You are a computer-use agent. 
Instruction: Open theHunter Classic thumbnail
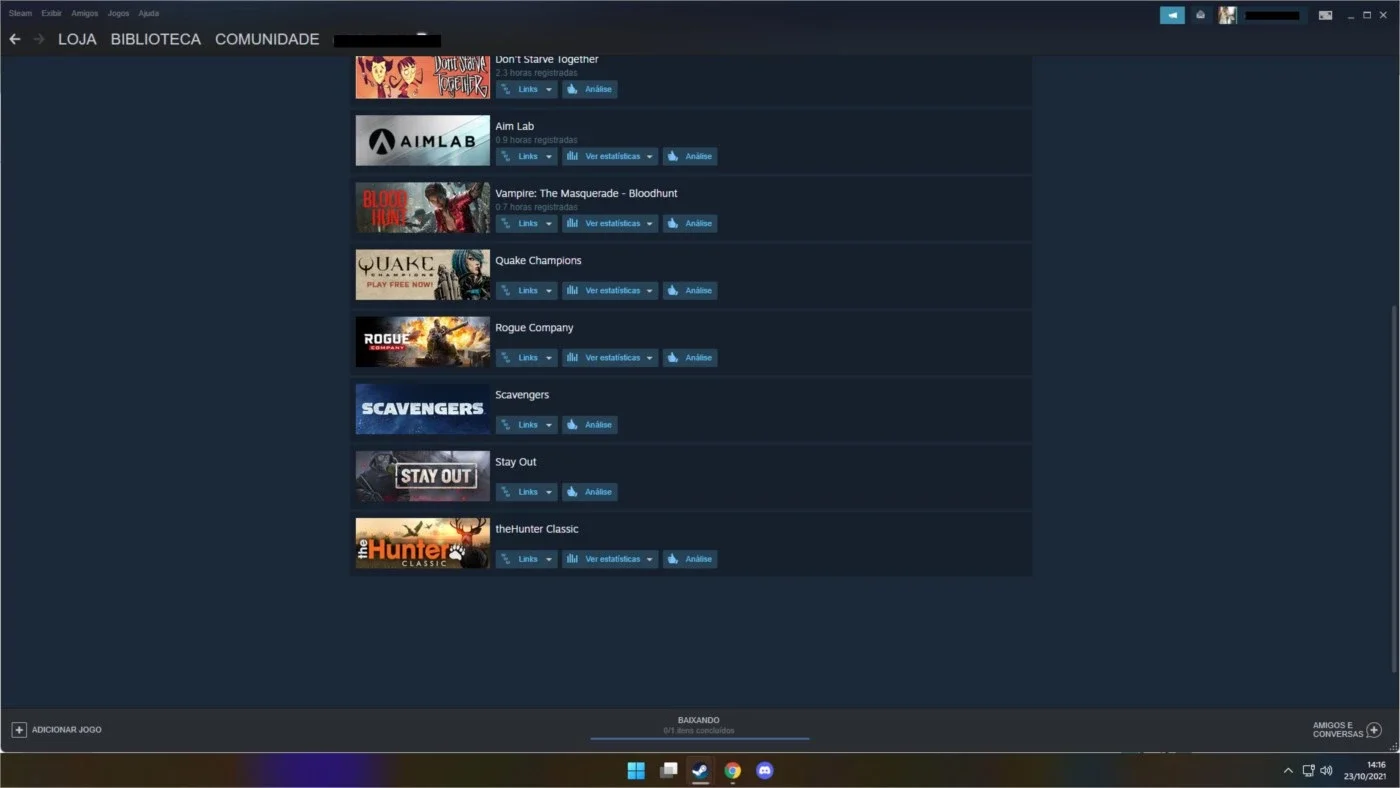(x=423, y=543)
